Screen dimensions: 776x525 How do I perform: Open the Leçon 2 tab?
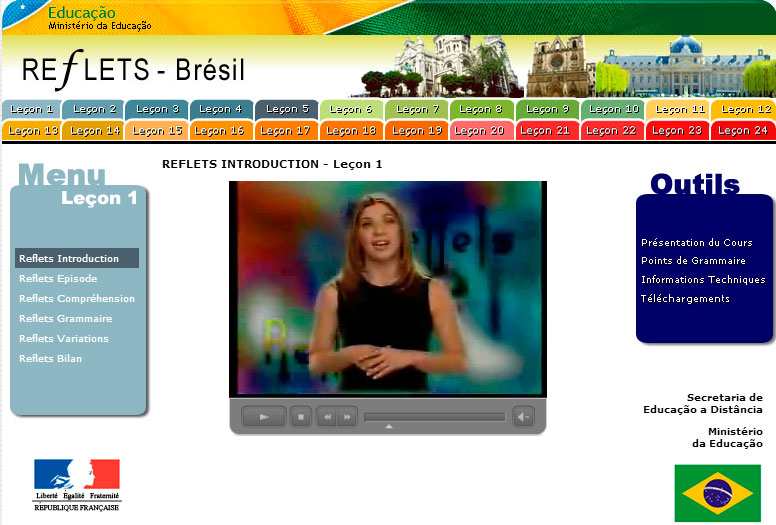tap(94, 109)
